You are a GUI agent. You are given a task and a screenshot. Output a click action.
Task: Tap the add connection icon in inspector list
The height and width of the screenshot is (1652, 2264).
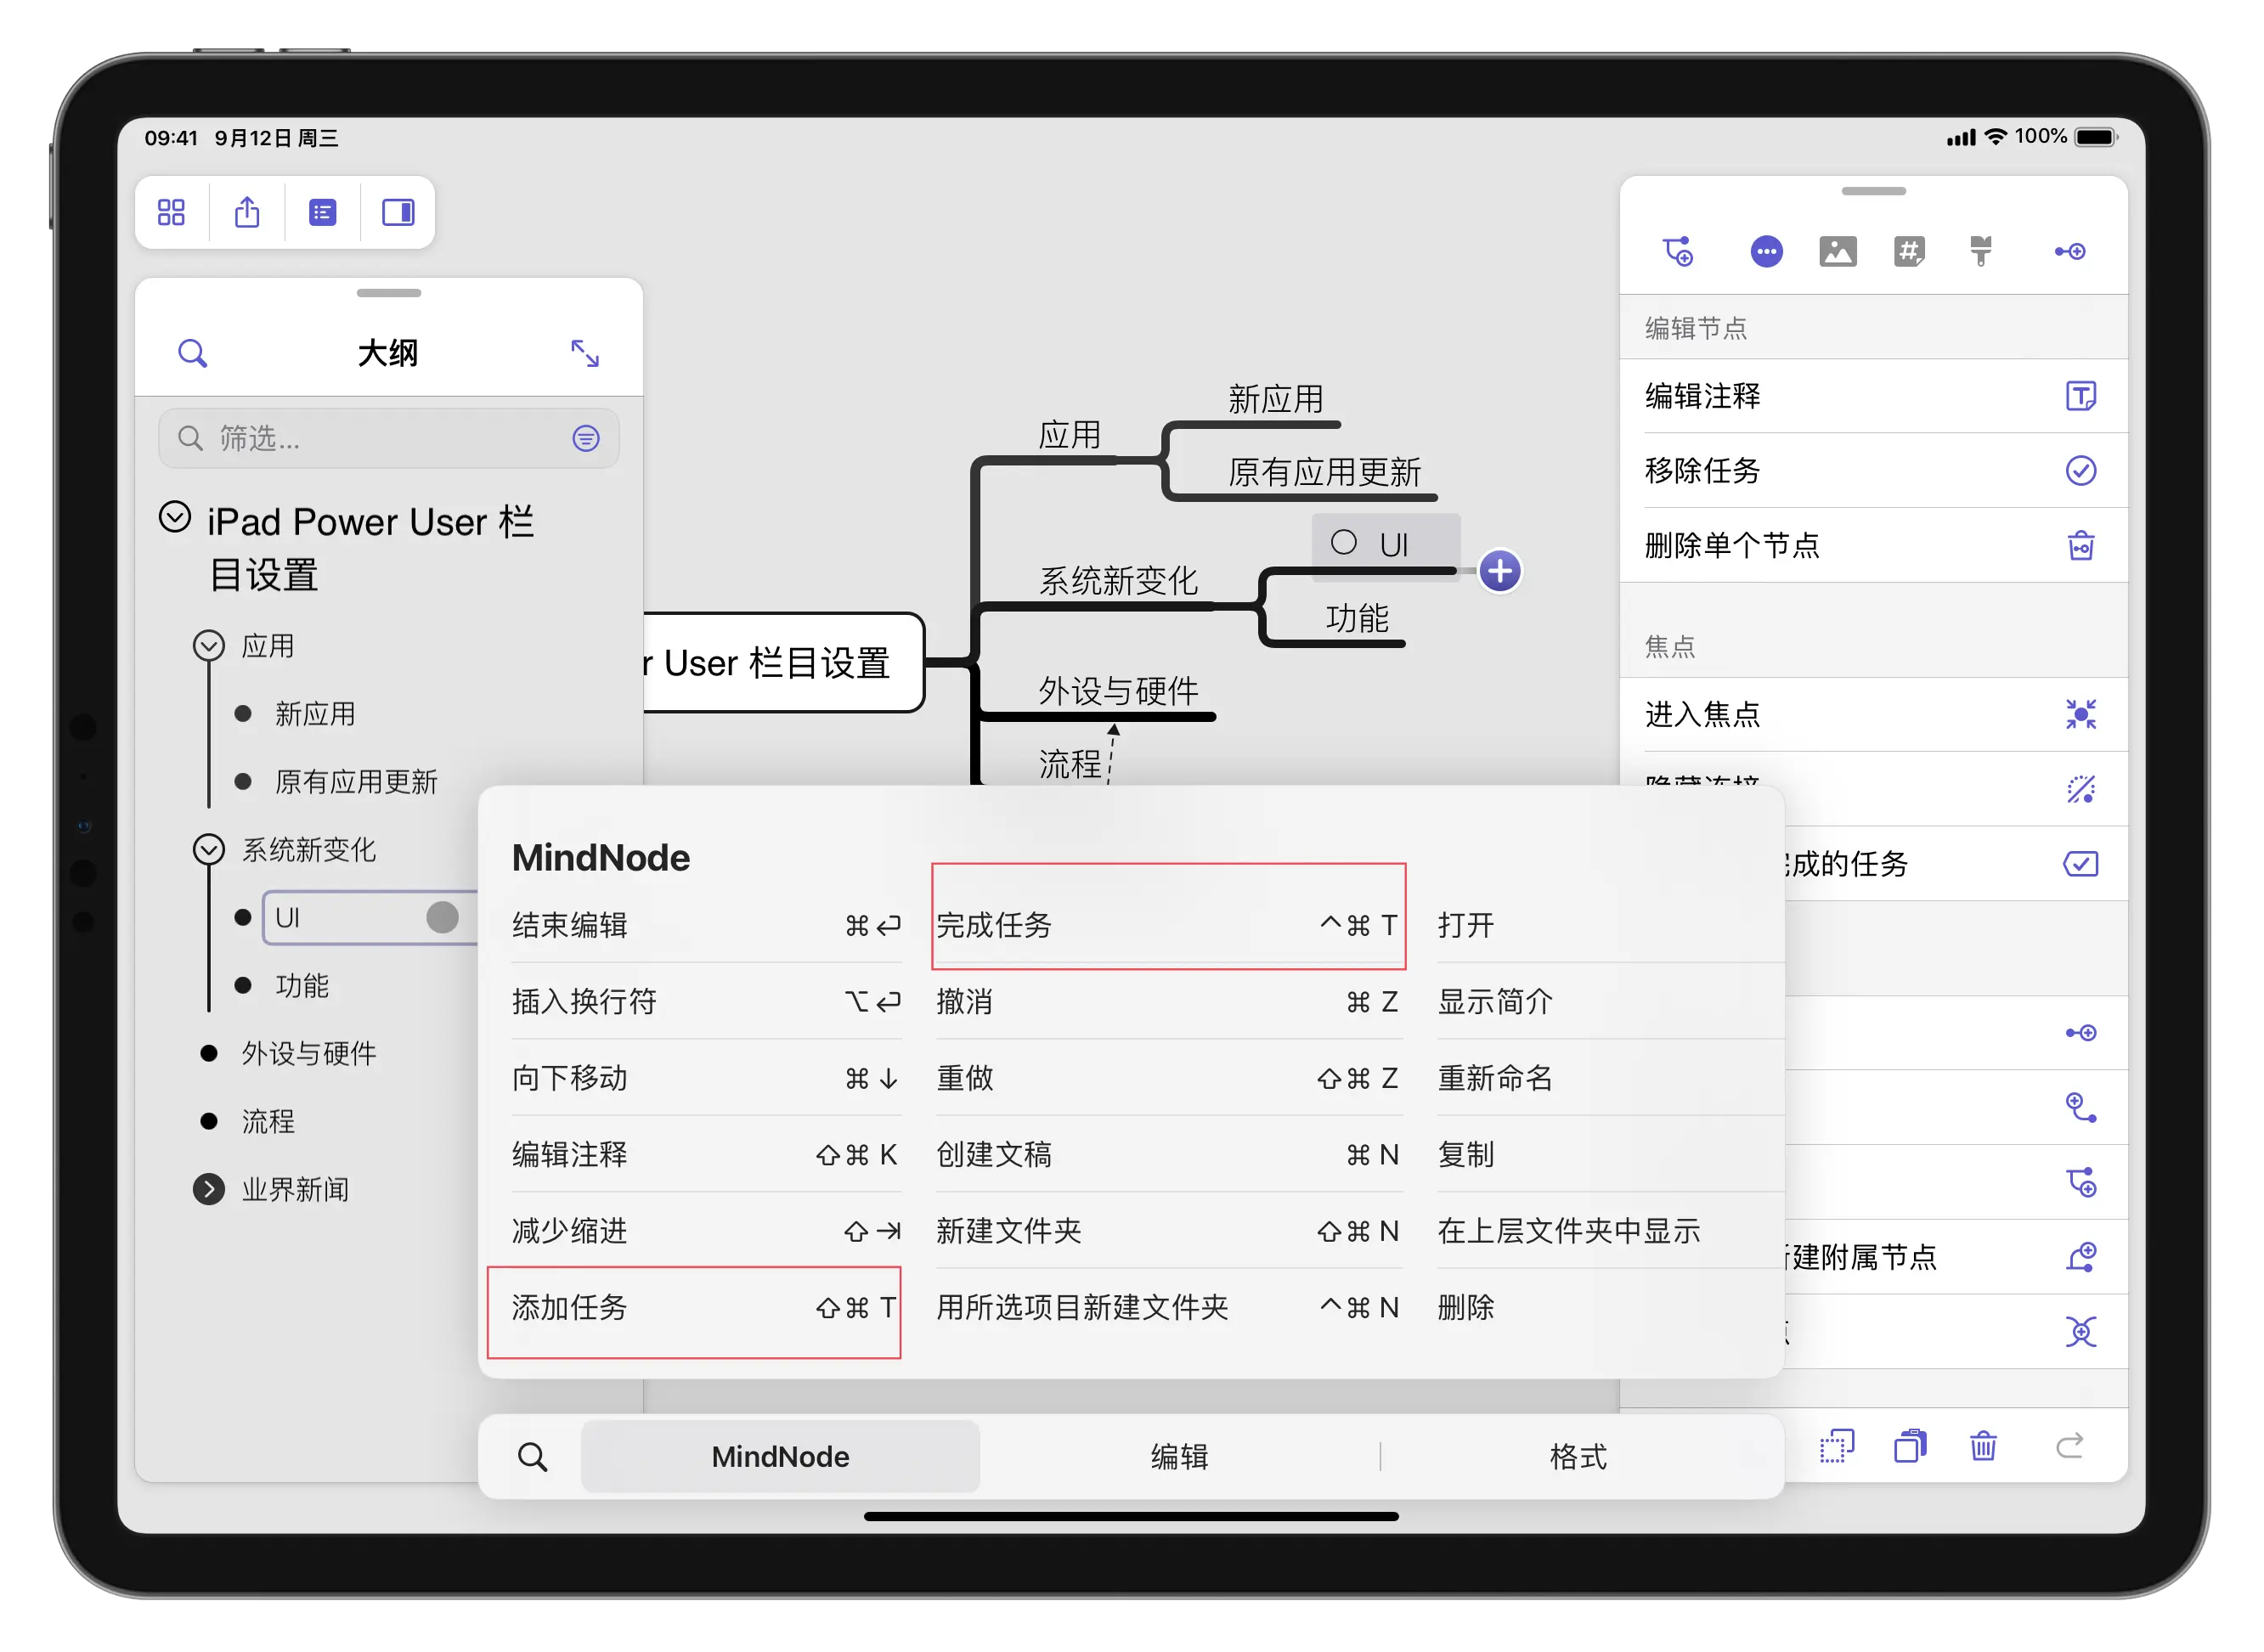[x=2081, y=1033]
